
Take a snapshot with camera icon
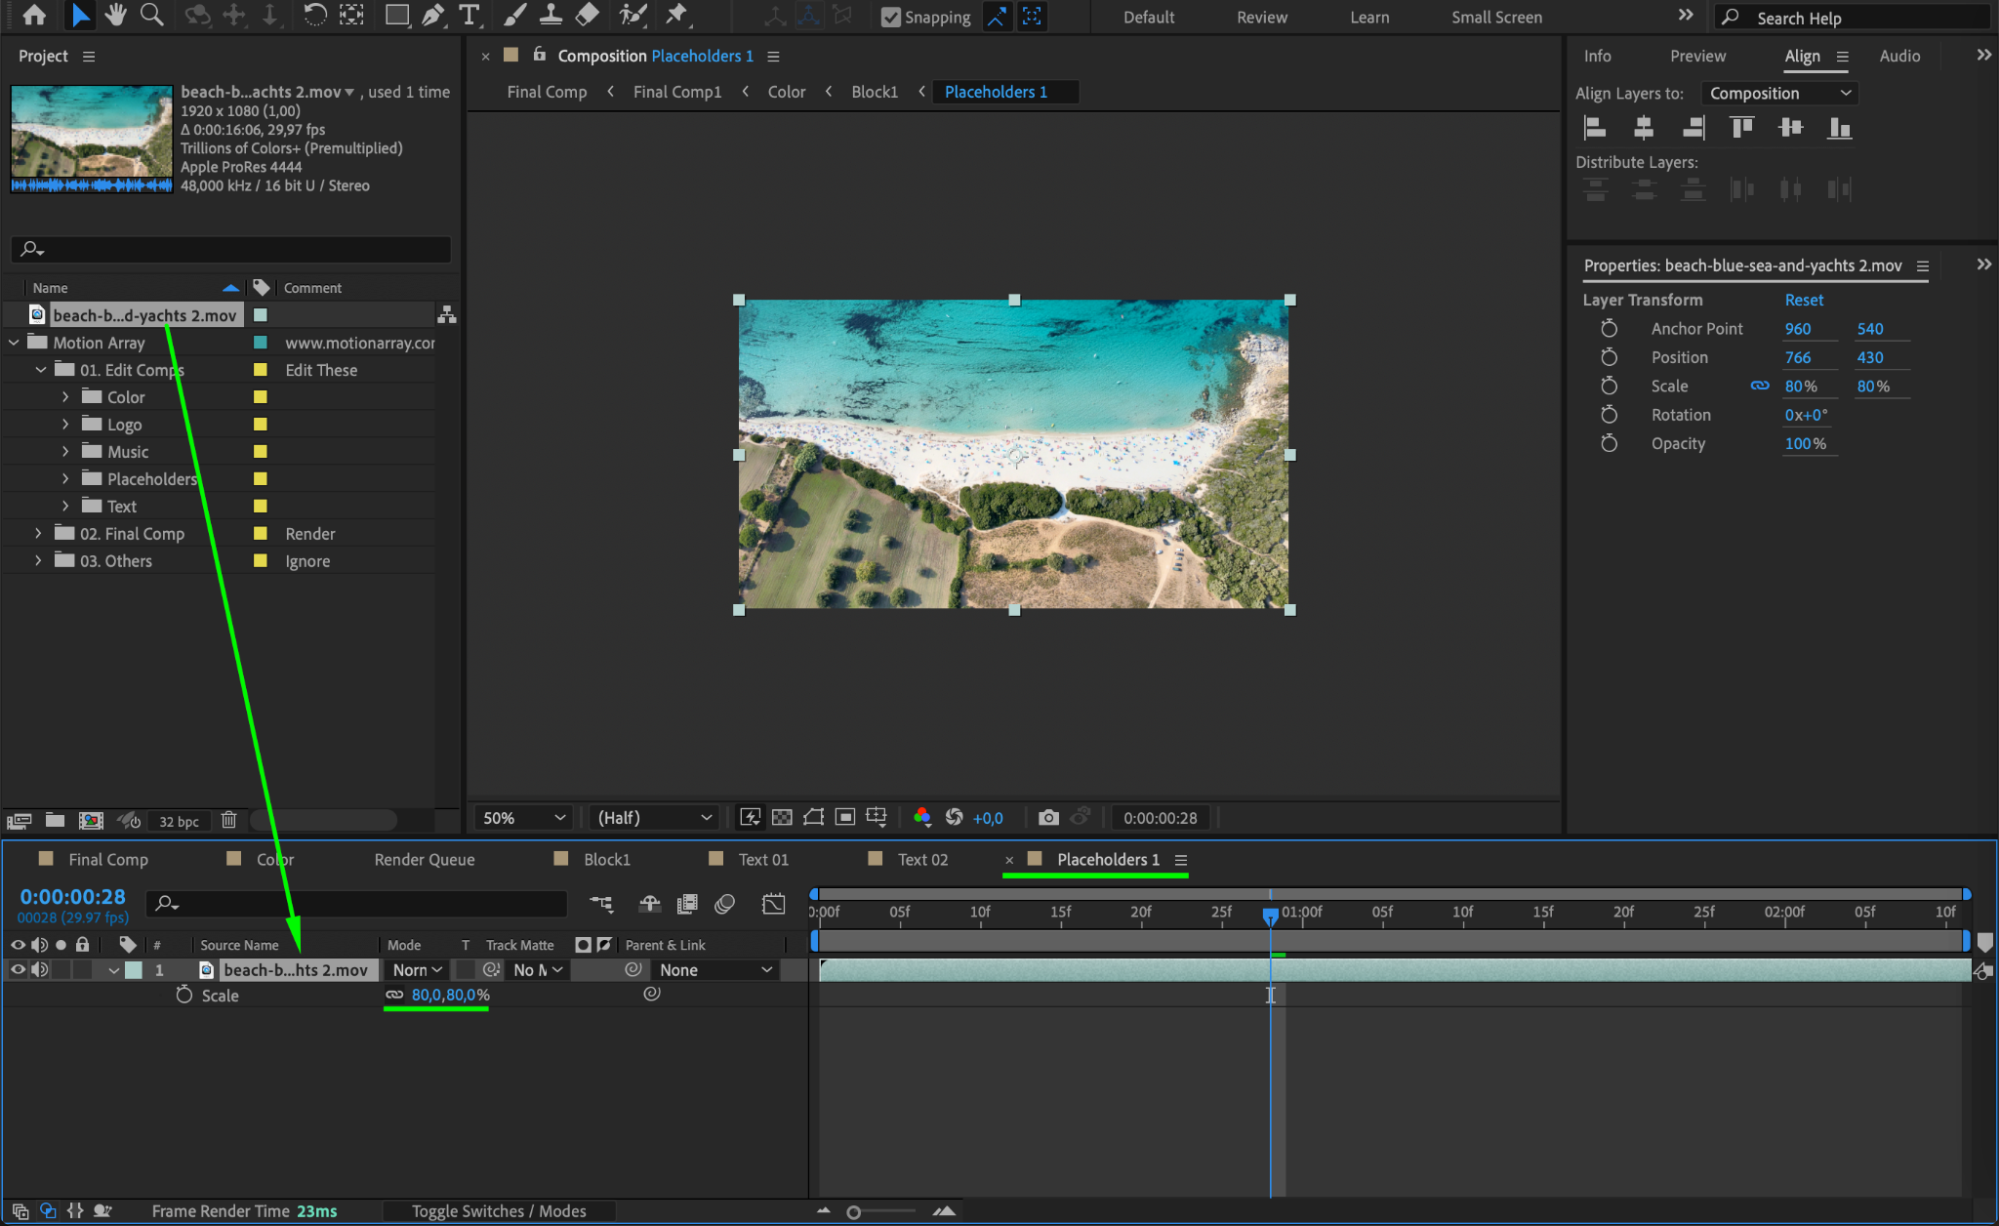click(1048, 817)
